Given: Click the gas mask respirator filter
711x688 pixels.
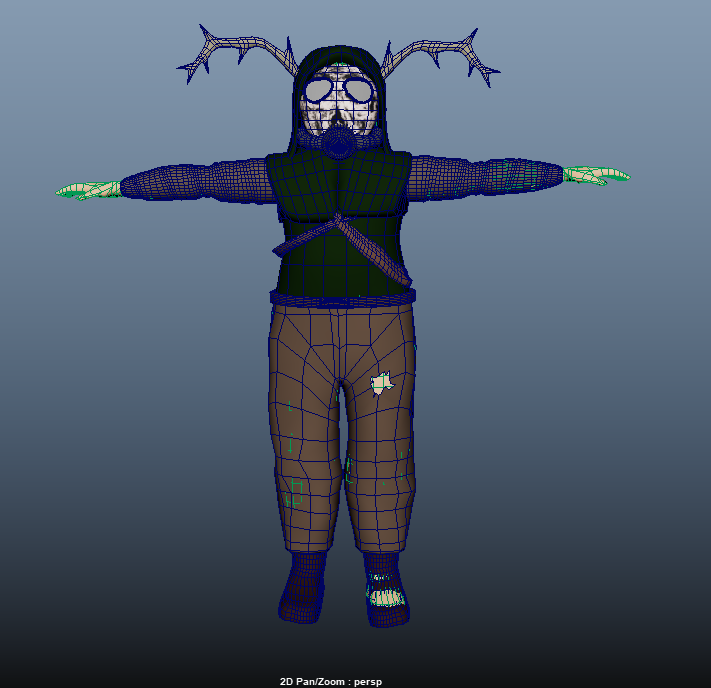Looking at the screenshot, I should pyautogui.click(x=340, y=143).
